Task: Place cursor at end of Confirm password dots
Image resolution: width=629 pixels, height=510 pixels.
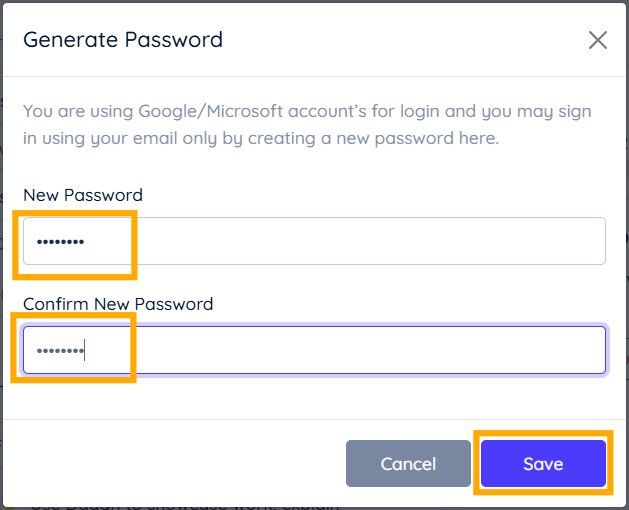Action: (x=86, y=351)
